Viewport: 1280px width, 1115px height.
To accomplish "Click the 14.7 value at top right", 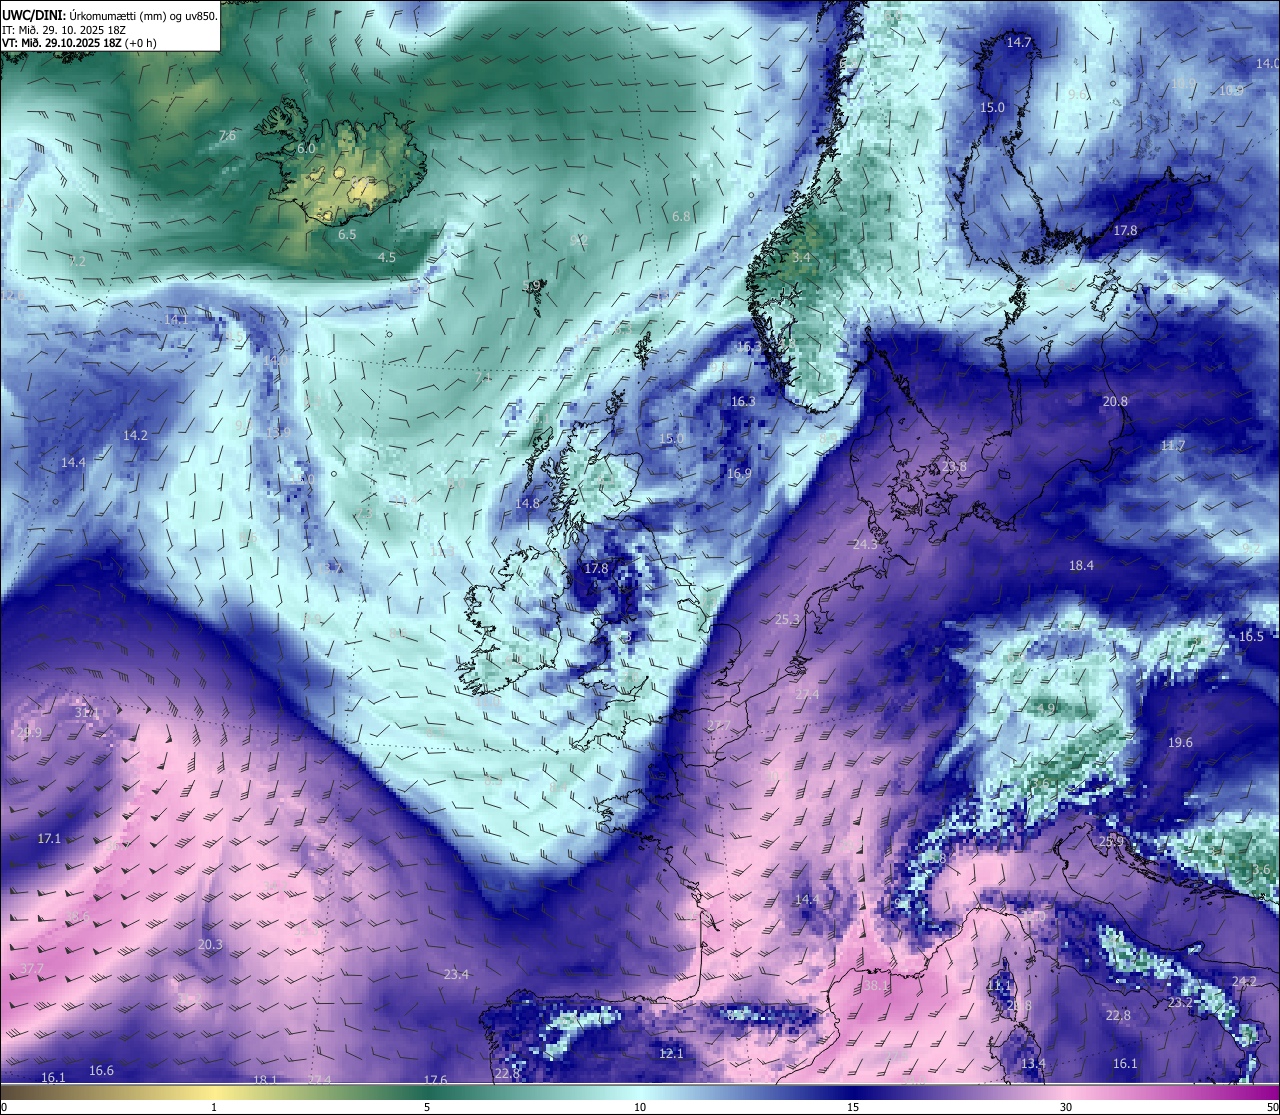I will coord(1018,42).
